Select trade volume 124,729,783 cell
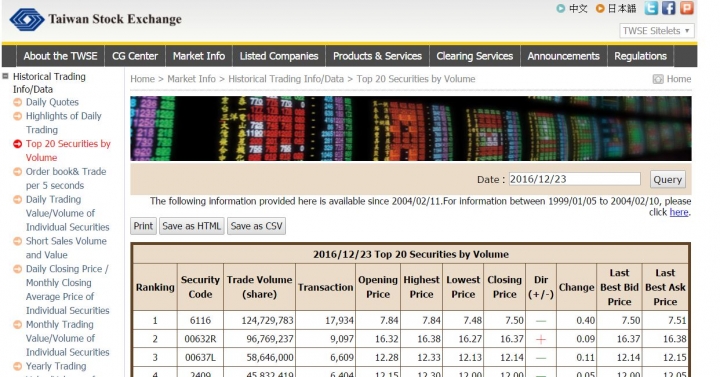 pyautogui.click(x=259, y=320)
